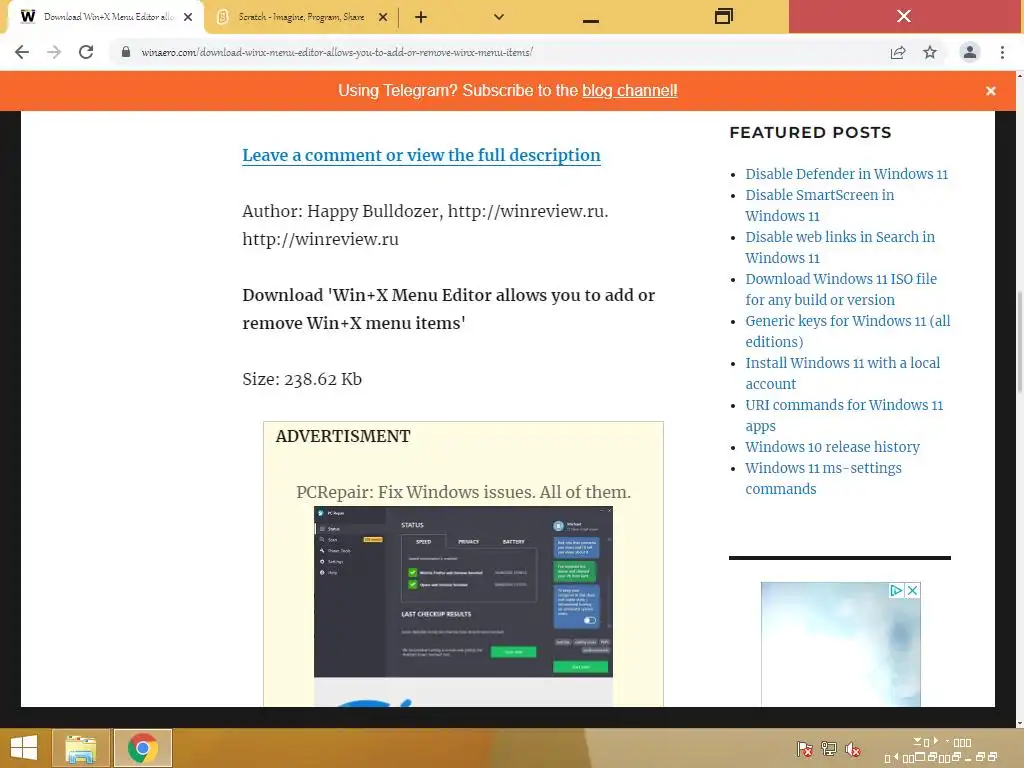This screenshot has width=1024, height=768.
Task: Reload the current page
Action: (86, 52)
